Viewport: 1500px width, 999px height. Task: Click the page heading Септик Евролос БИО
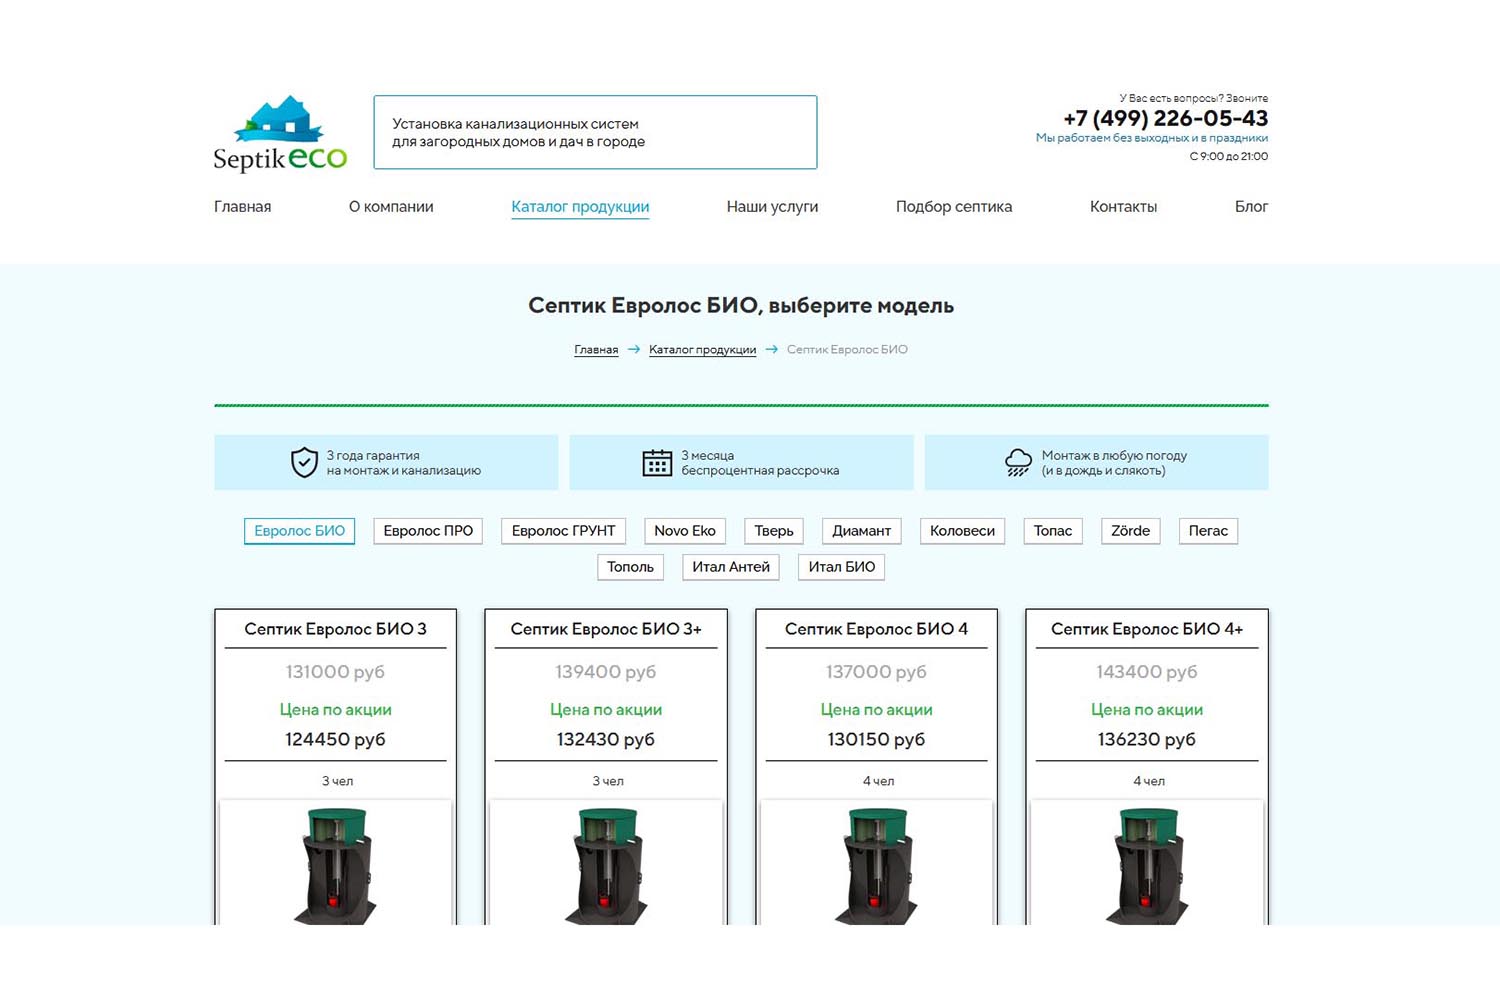click(x=741, y=306)
